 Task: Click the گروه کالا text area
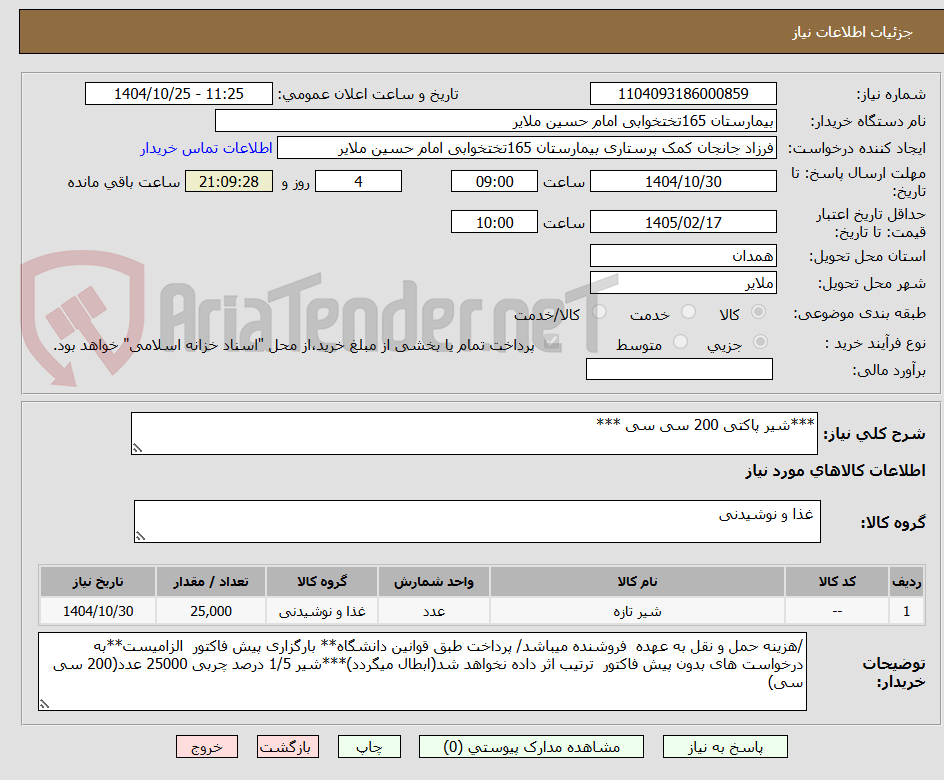pyautogui.click(x=477, y=521)
